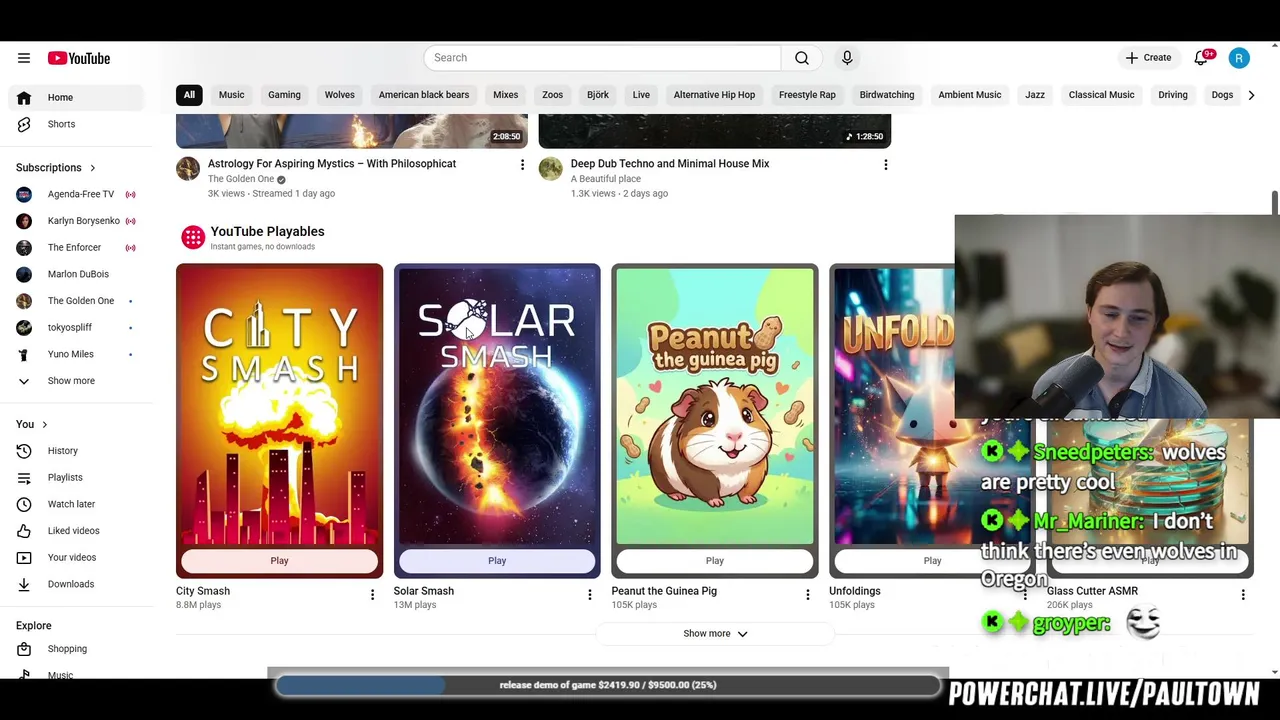Open the Karlyn Borysenko subscription
This screenshot has height=720, width=1280.
tap(76, 221)
